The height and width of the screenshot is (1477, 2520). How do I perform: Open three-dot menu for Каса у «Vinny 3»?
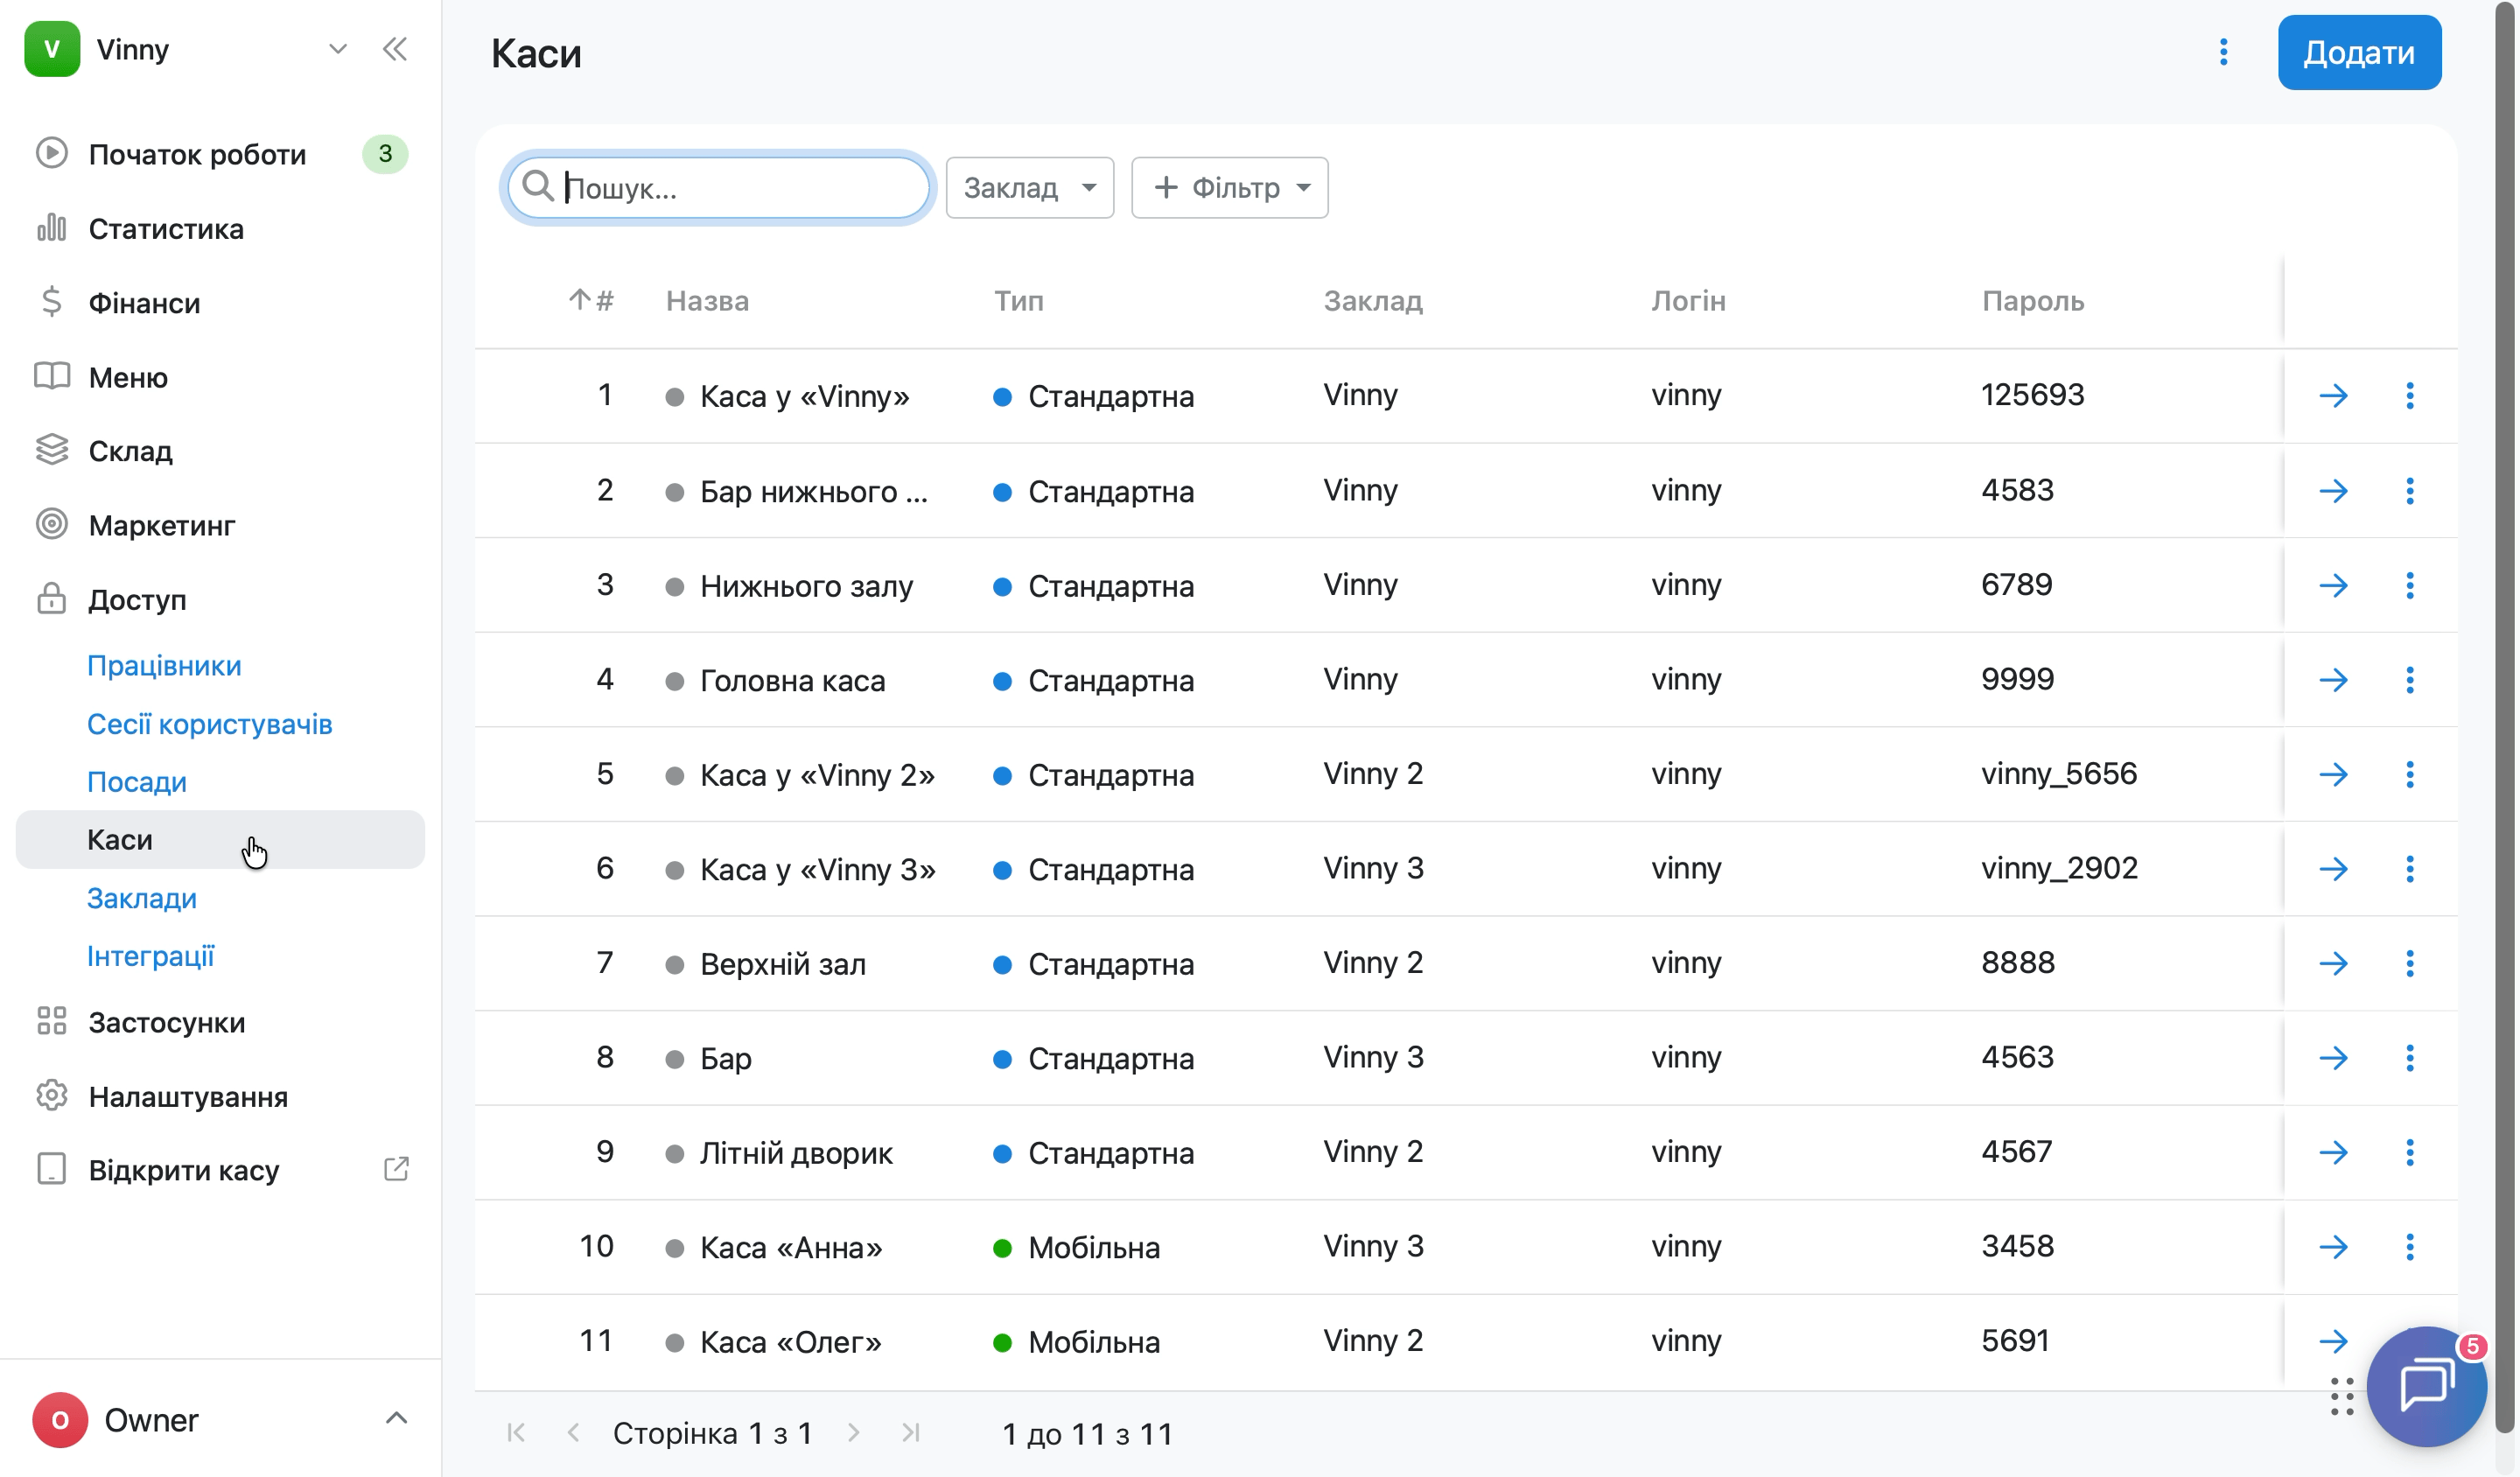coord(2409,869)
